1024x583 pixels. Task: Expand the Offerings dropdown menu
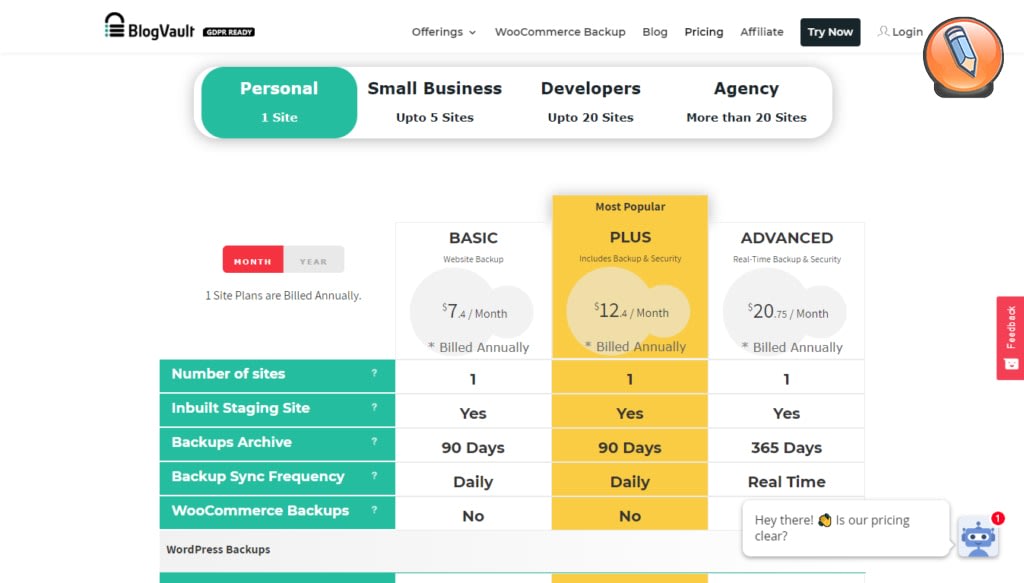point(443,32)
